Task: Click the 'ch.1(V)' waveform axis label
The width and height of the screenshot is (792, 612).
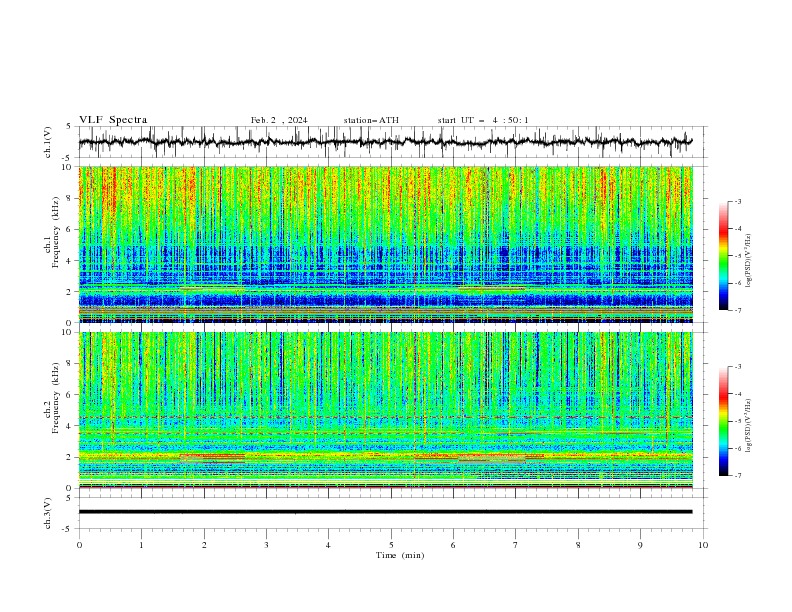Action: tap(48, 142)
